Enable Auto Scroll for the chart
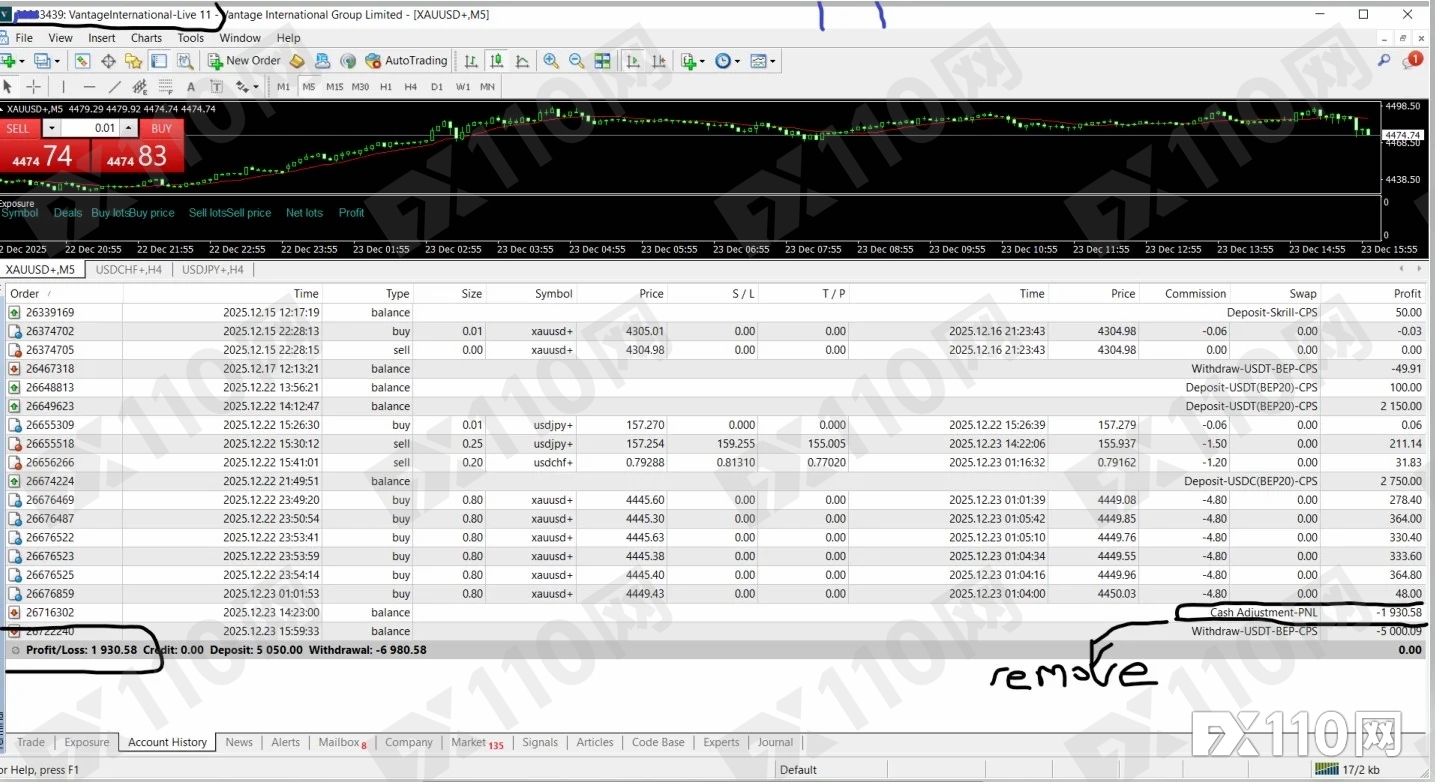This screenshot has height=782, width=1435. (634, 61)
